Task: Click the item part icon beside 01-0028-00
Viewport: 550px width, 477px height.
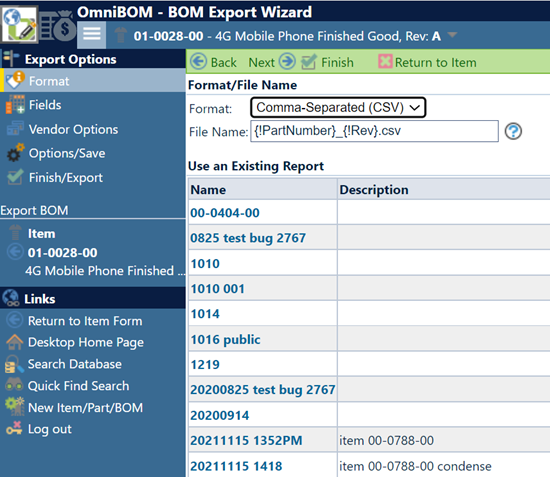Action: [x=121, y=35]
